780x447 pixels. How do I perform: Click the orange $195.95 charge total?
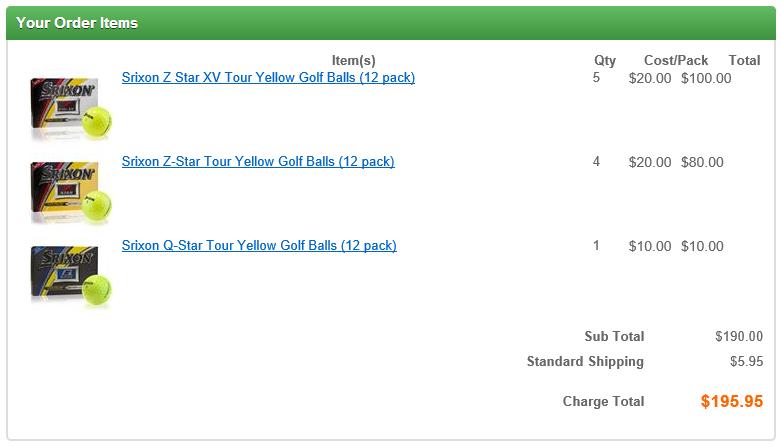click(732, 401)
